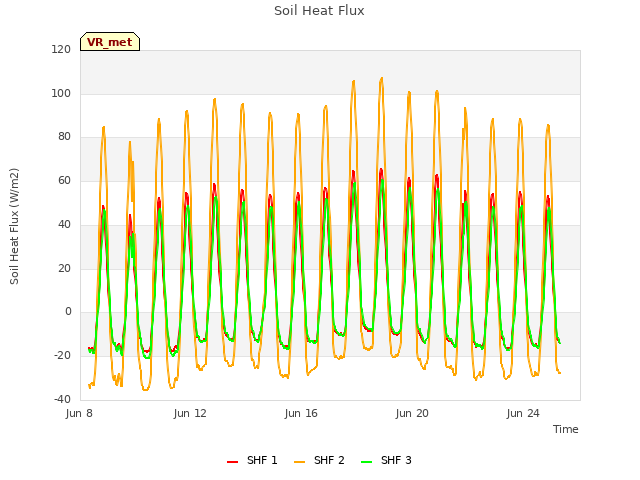Toggle the SHF 1 legend entry

(x=252, y=460)
